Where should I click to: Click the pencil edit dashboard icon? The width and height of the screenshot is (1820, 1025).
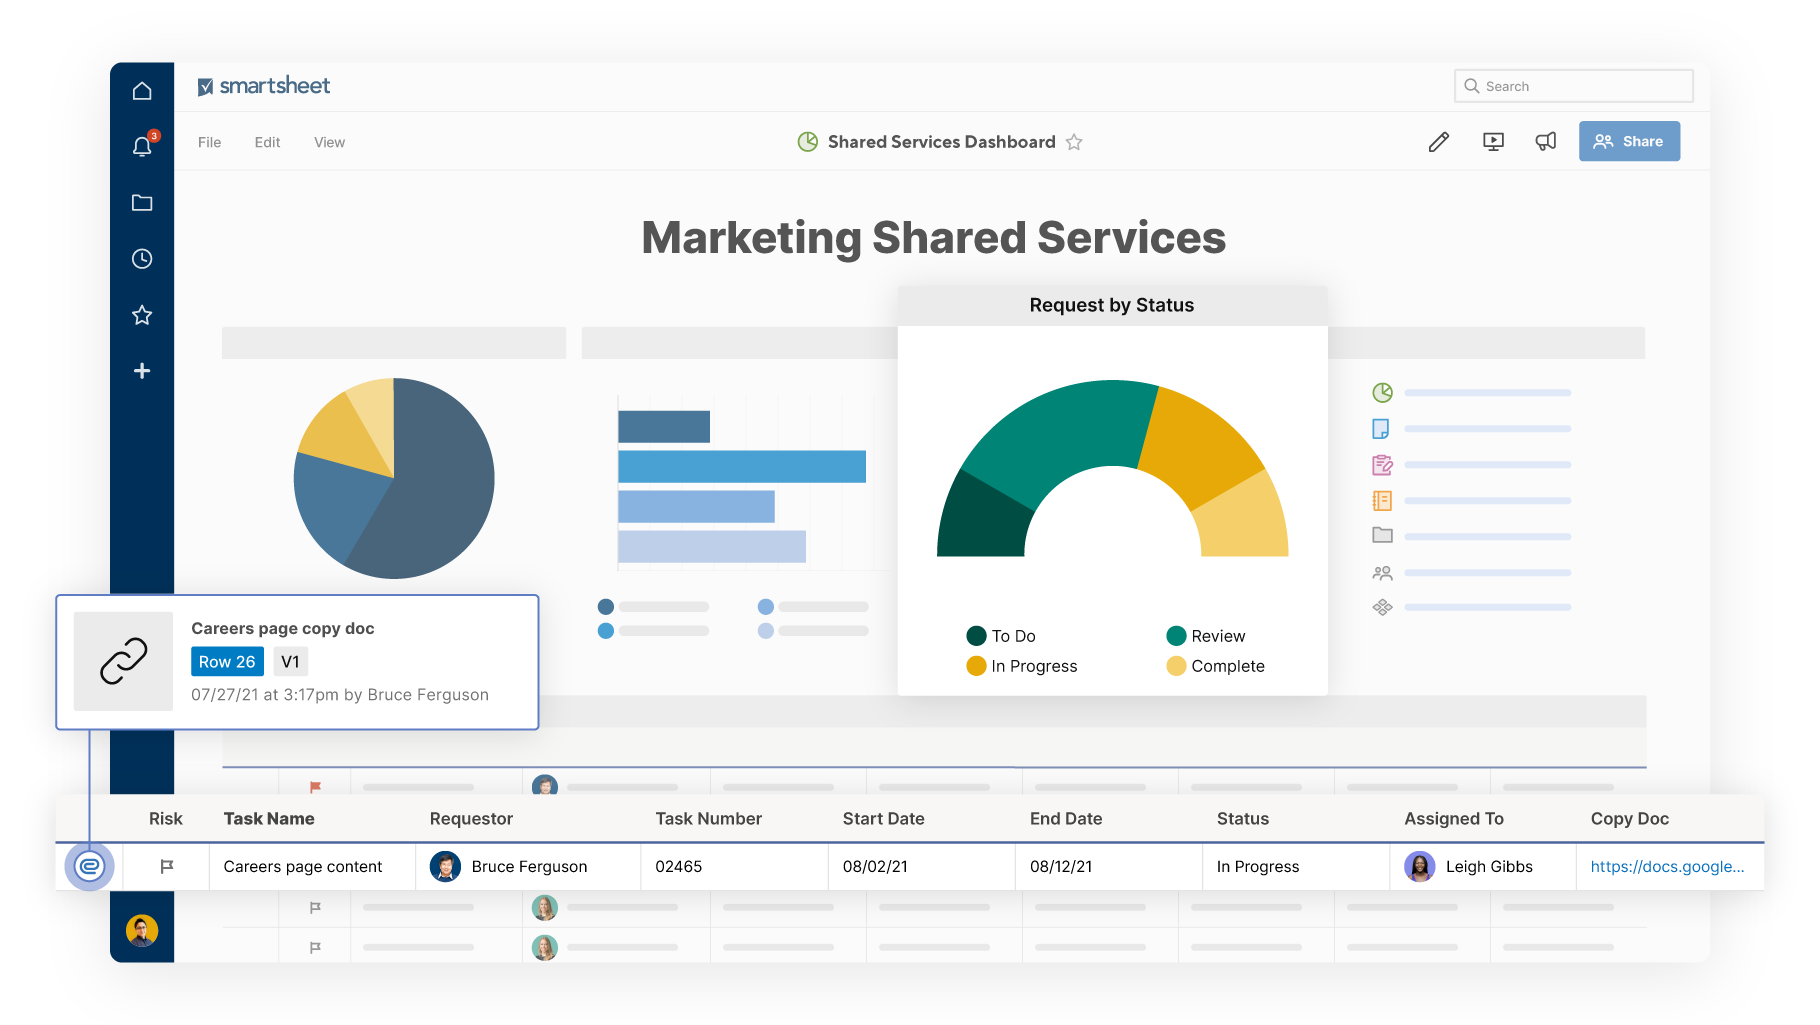(1438, 142)
